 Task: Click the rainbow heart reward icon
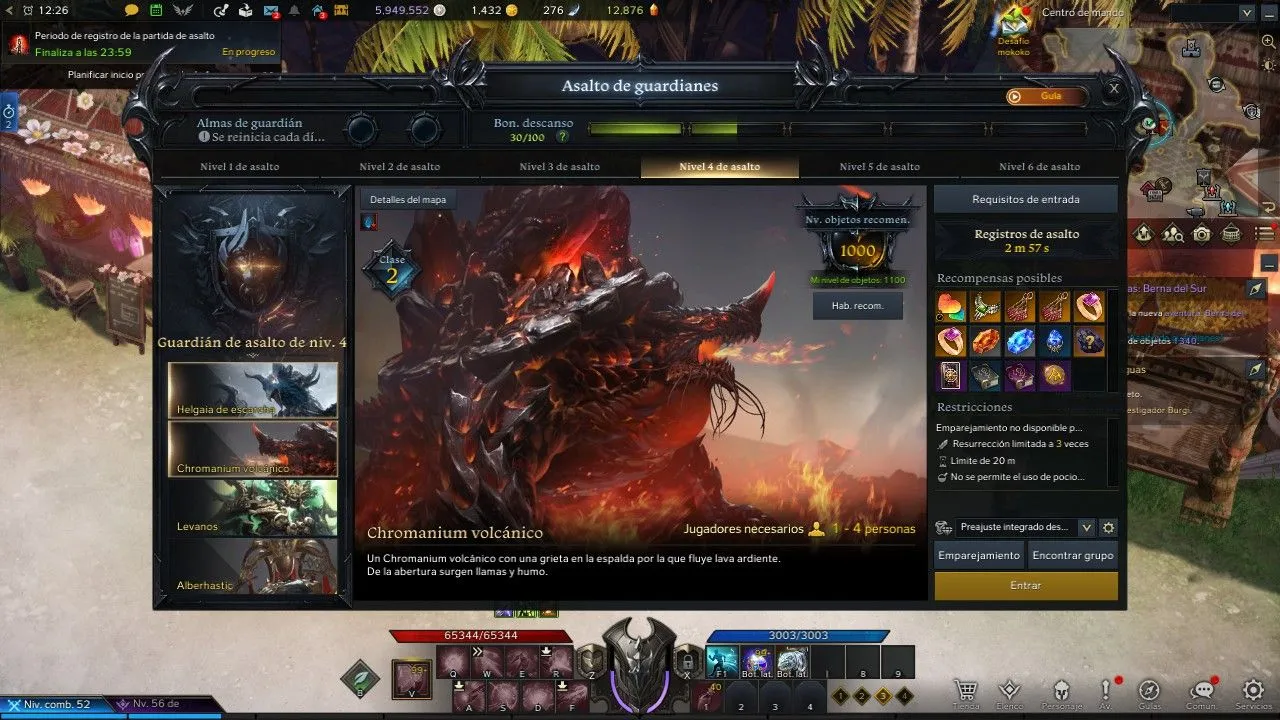[950, 306]
